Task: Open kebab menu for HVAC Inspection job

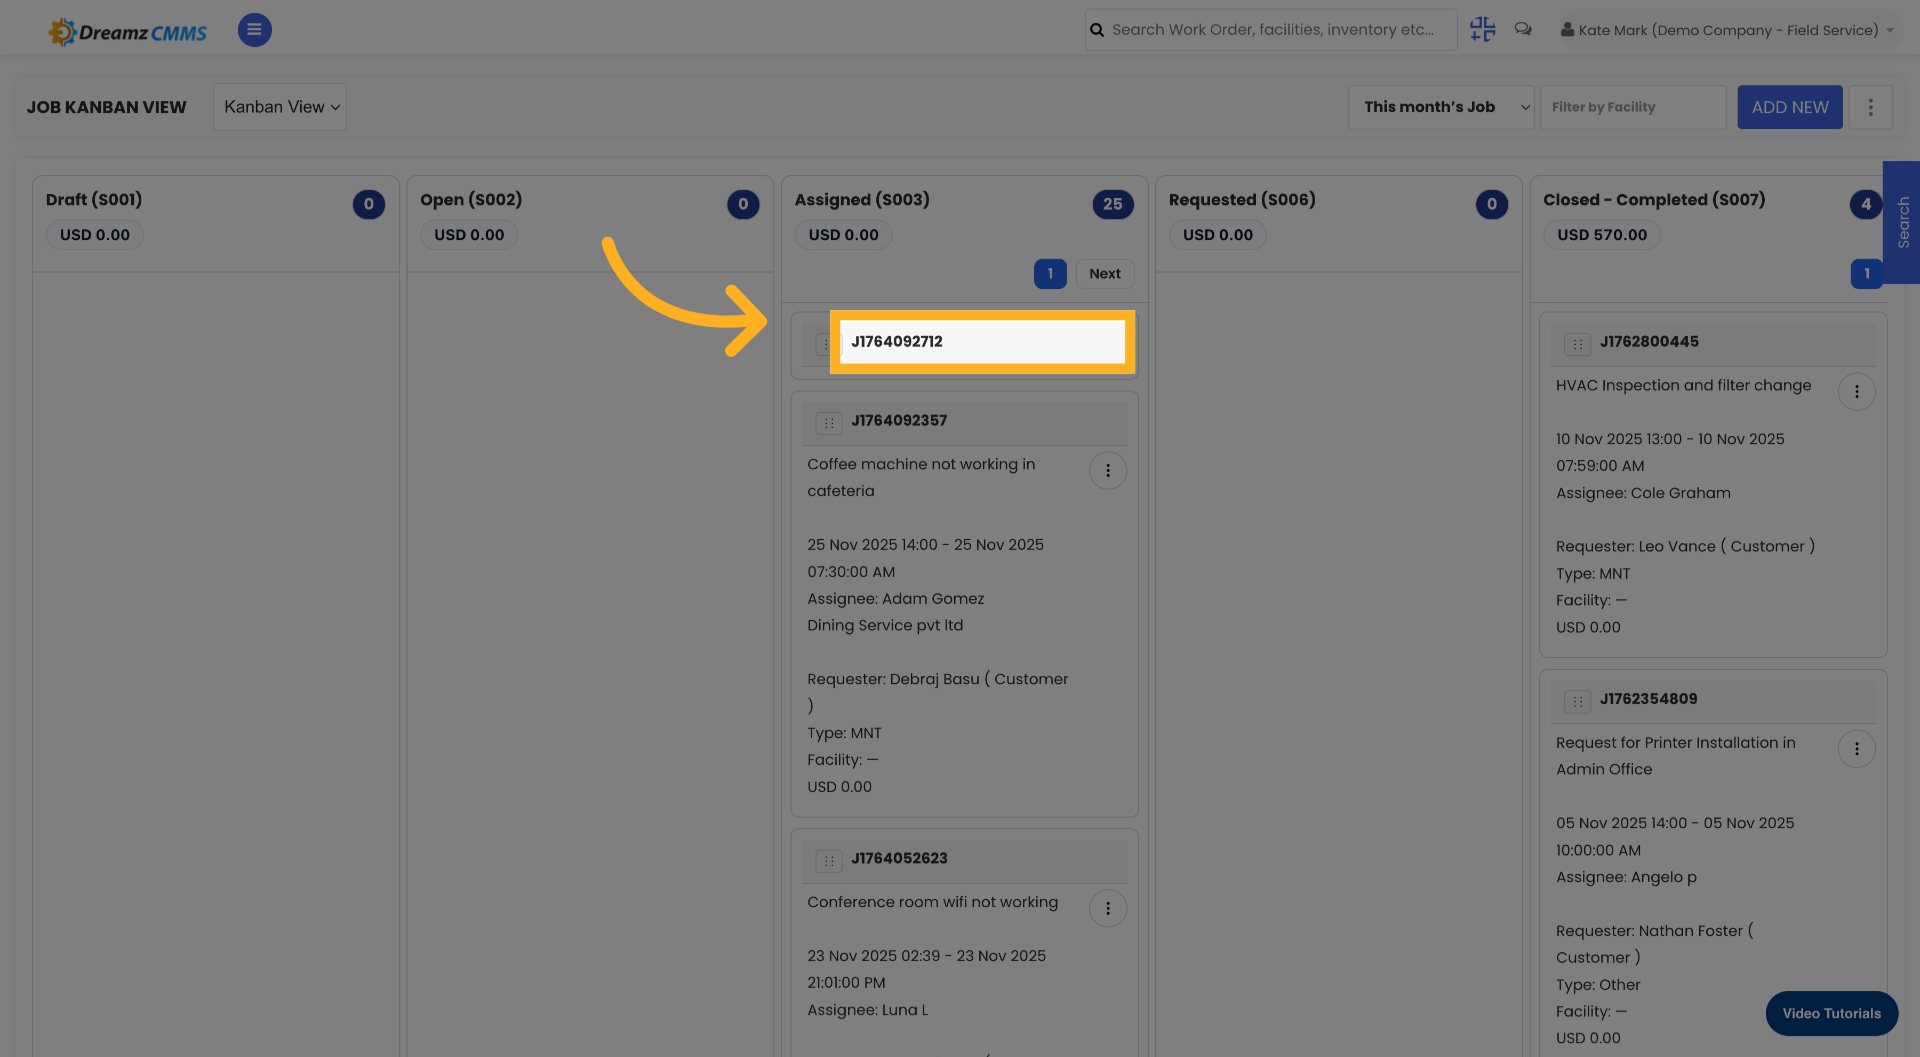Action: pyautogui.click(x=1857, y=391)
